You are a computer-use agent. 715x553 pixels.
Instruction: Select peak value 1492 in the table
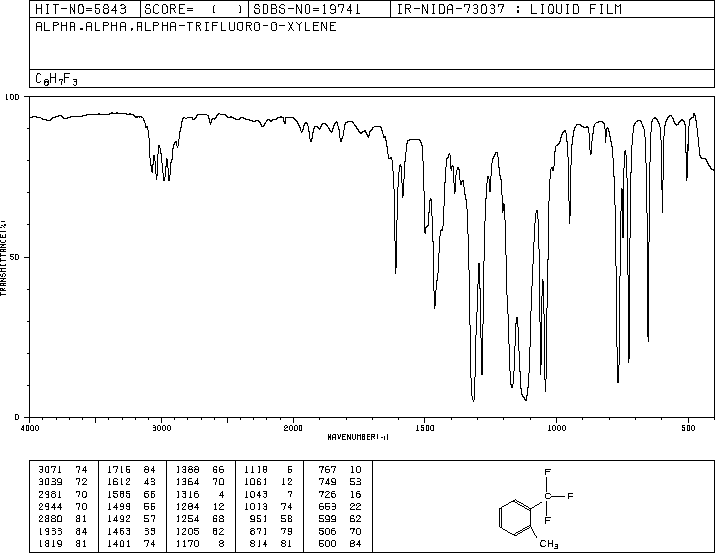point(119,519)
